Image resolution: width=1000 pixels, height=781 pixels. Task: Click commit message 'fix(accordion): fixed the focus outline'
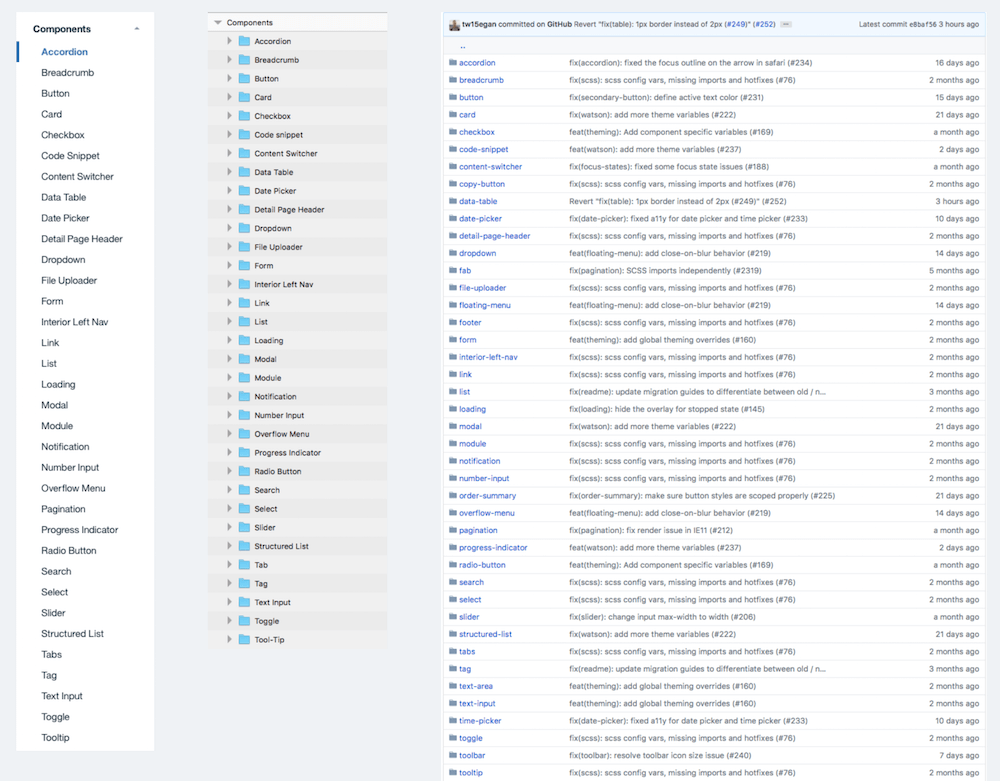coord(691,62)
